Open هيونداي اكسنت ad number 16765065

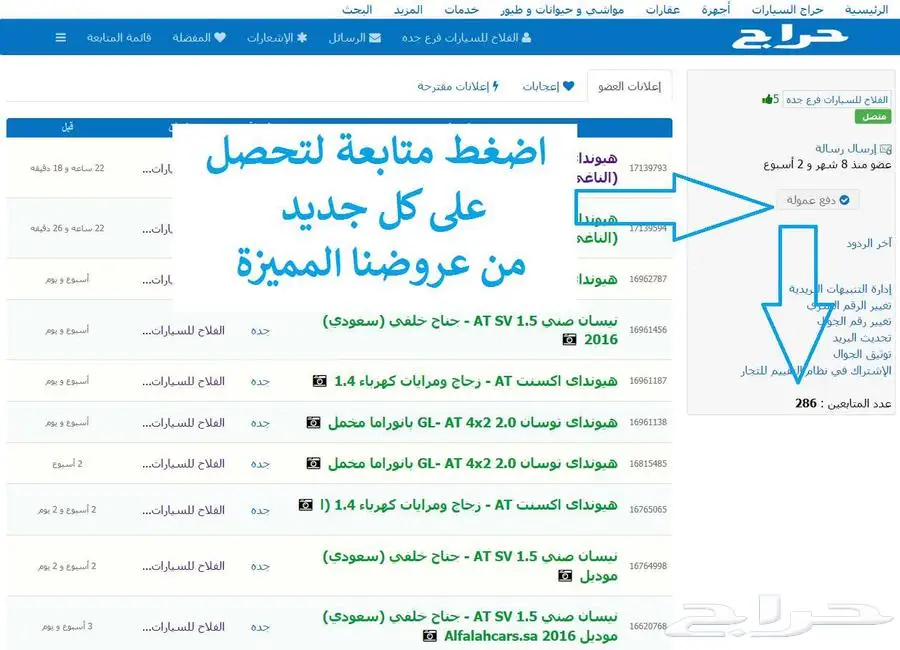click(x=468, y=505)
